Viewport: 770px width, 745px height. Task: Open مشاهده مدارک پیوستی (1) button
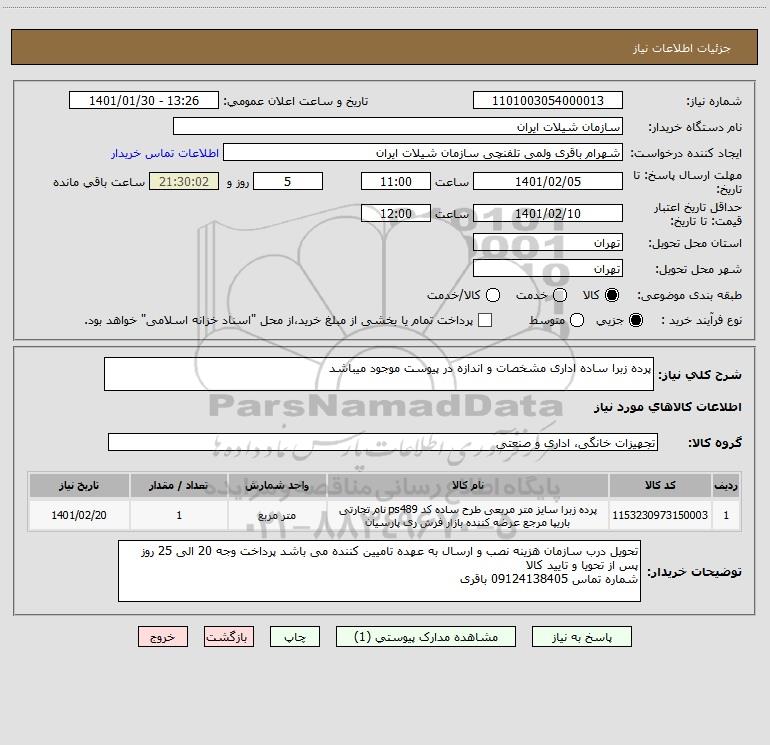click(x=426, y=637)
